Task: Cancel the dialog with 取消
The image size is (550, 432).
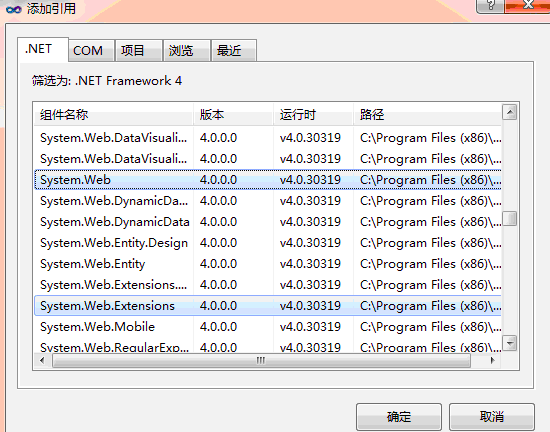Action: (492, 416)
